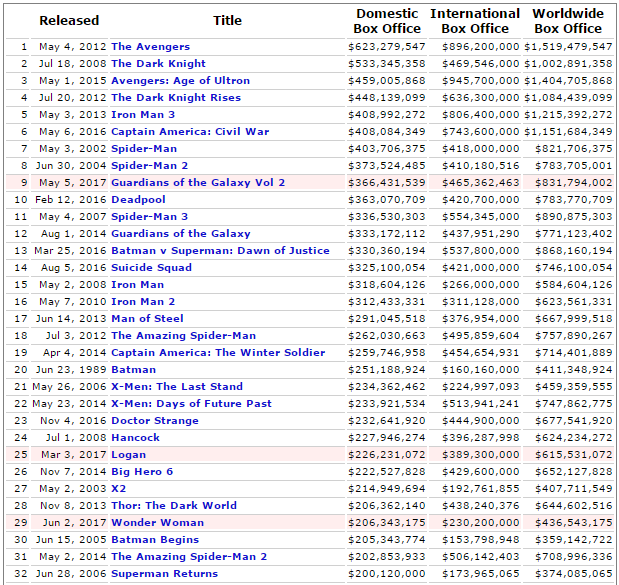The image size is (619, 585).
Task: Open Batman v Superman: Dawn of Justice link
Action: click(220, 250)
